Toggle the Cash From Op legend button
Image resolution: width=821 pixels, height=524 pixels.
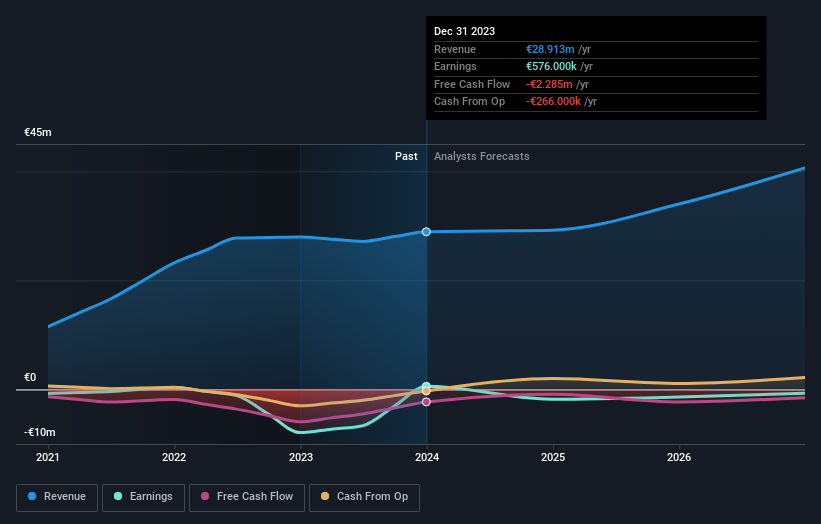coord(364,497)
